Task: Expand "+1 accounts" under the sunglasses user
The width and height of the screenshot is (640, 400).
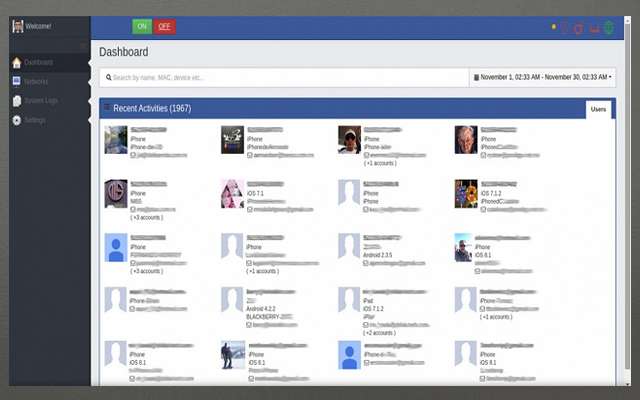Action: (x=379, y=162)
